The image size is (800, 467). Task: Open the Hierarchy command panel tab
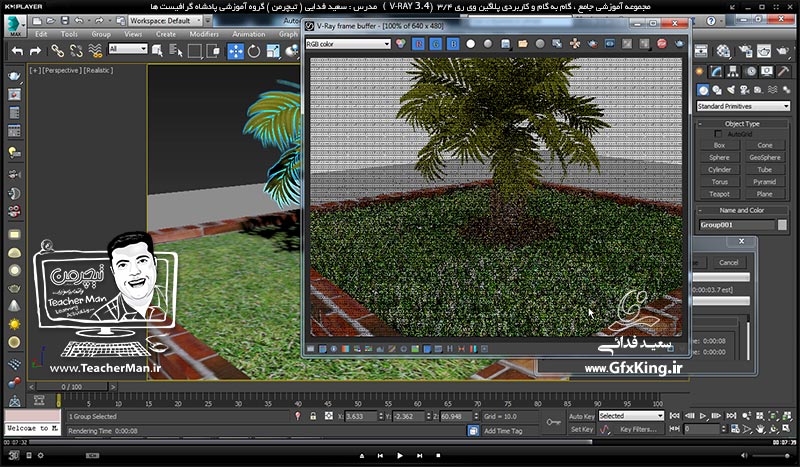(x=733, y=71)
